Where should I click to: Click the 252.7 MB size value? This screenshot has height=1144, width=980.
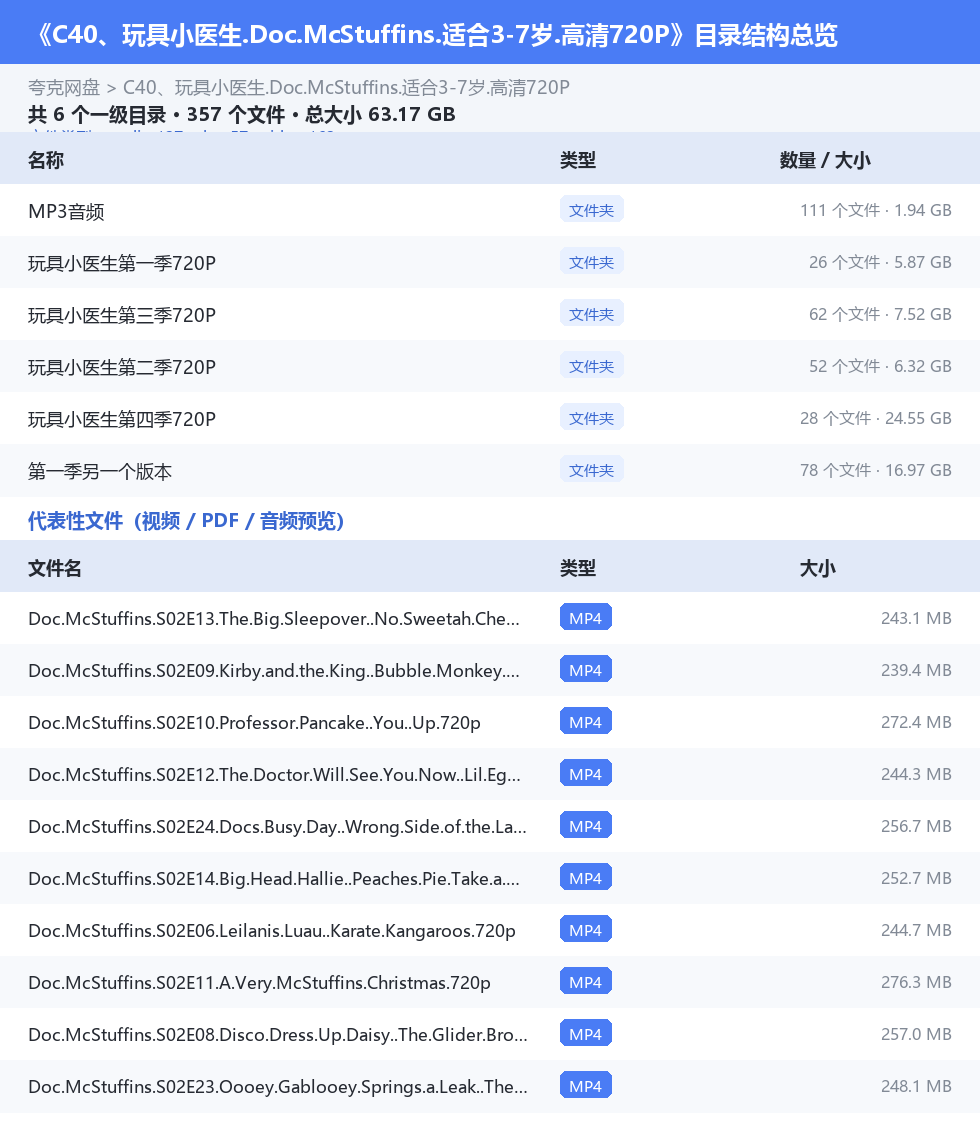[916, 878]
